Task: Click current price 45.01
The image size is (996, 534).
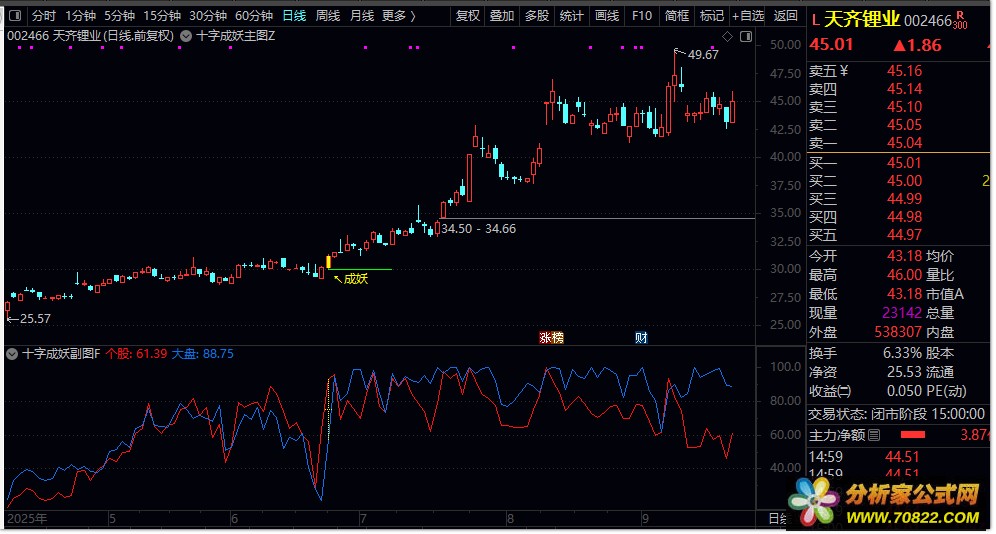Action: (831, 44)
